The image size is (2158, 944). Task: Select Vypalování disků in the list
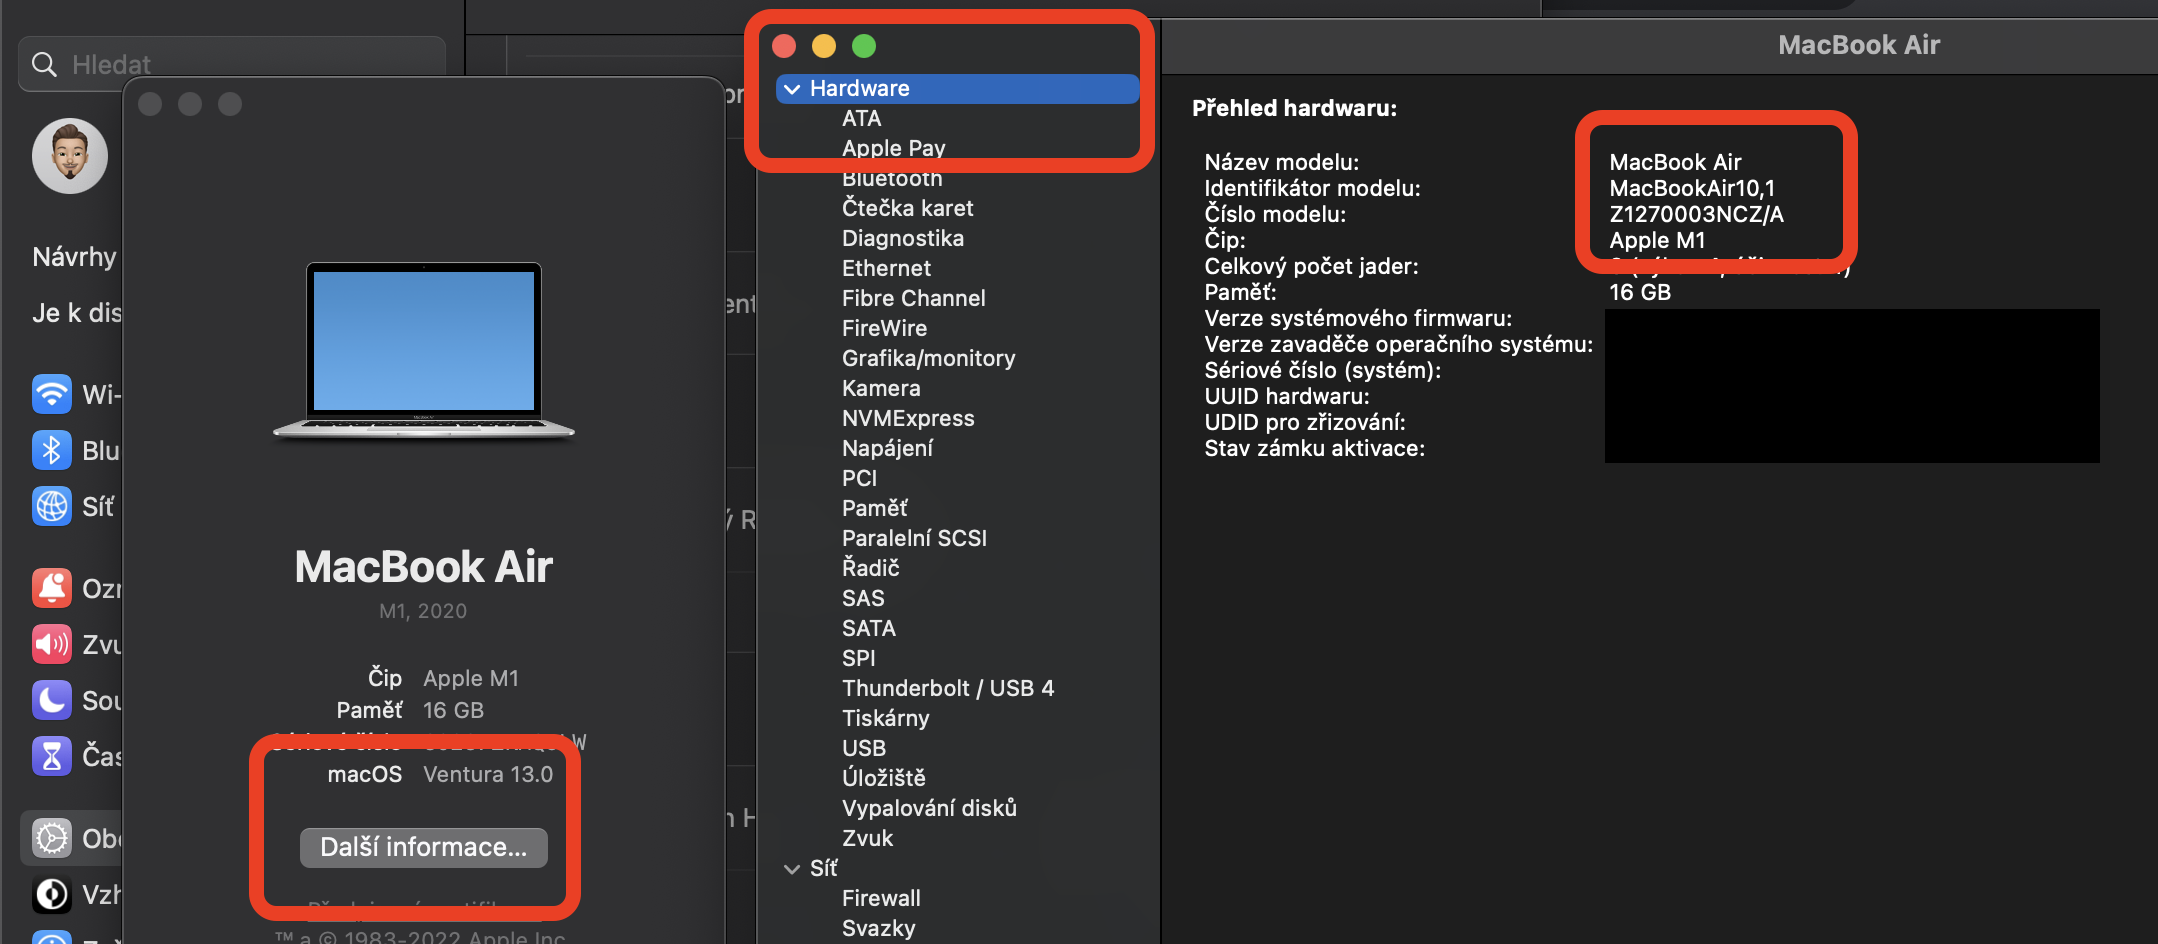[929, 808]
